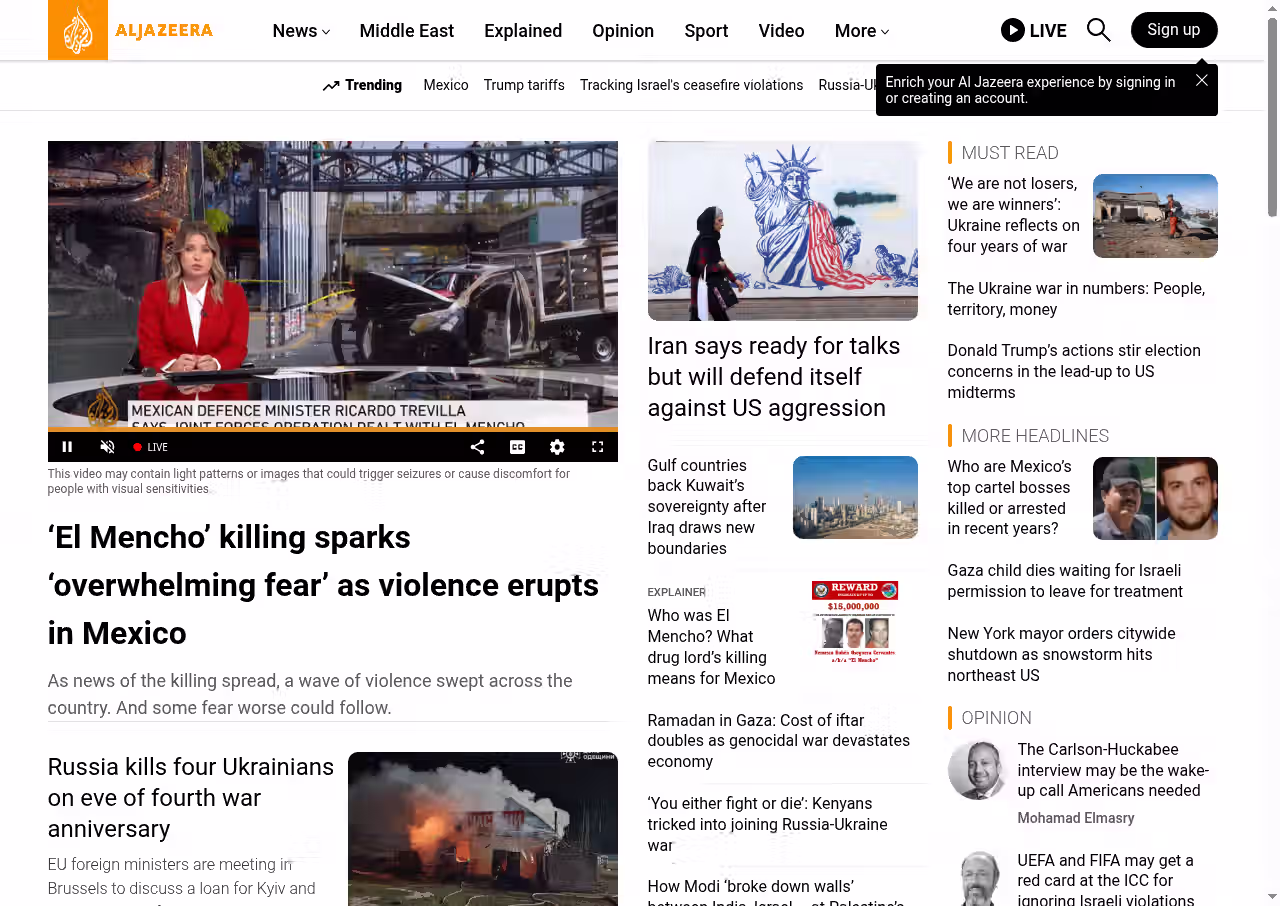Click the Statue of Liberty mural image
Viewport: 1280px width, 906px height.
pyautogui.click(x=782, y=230)
